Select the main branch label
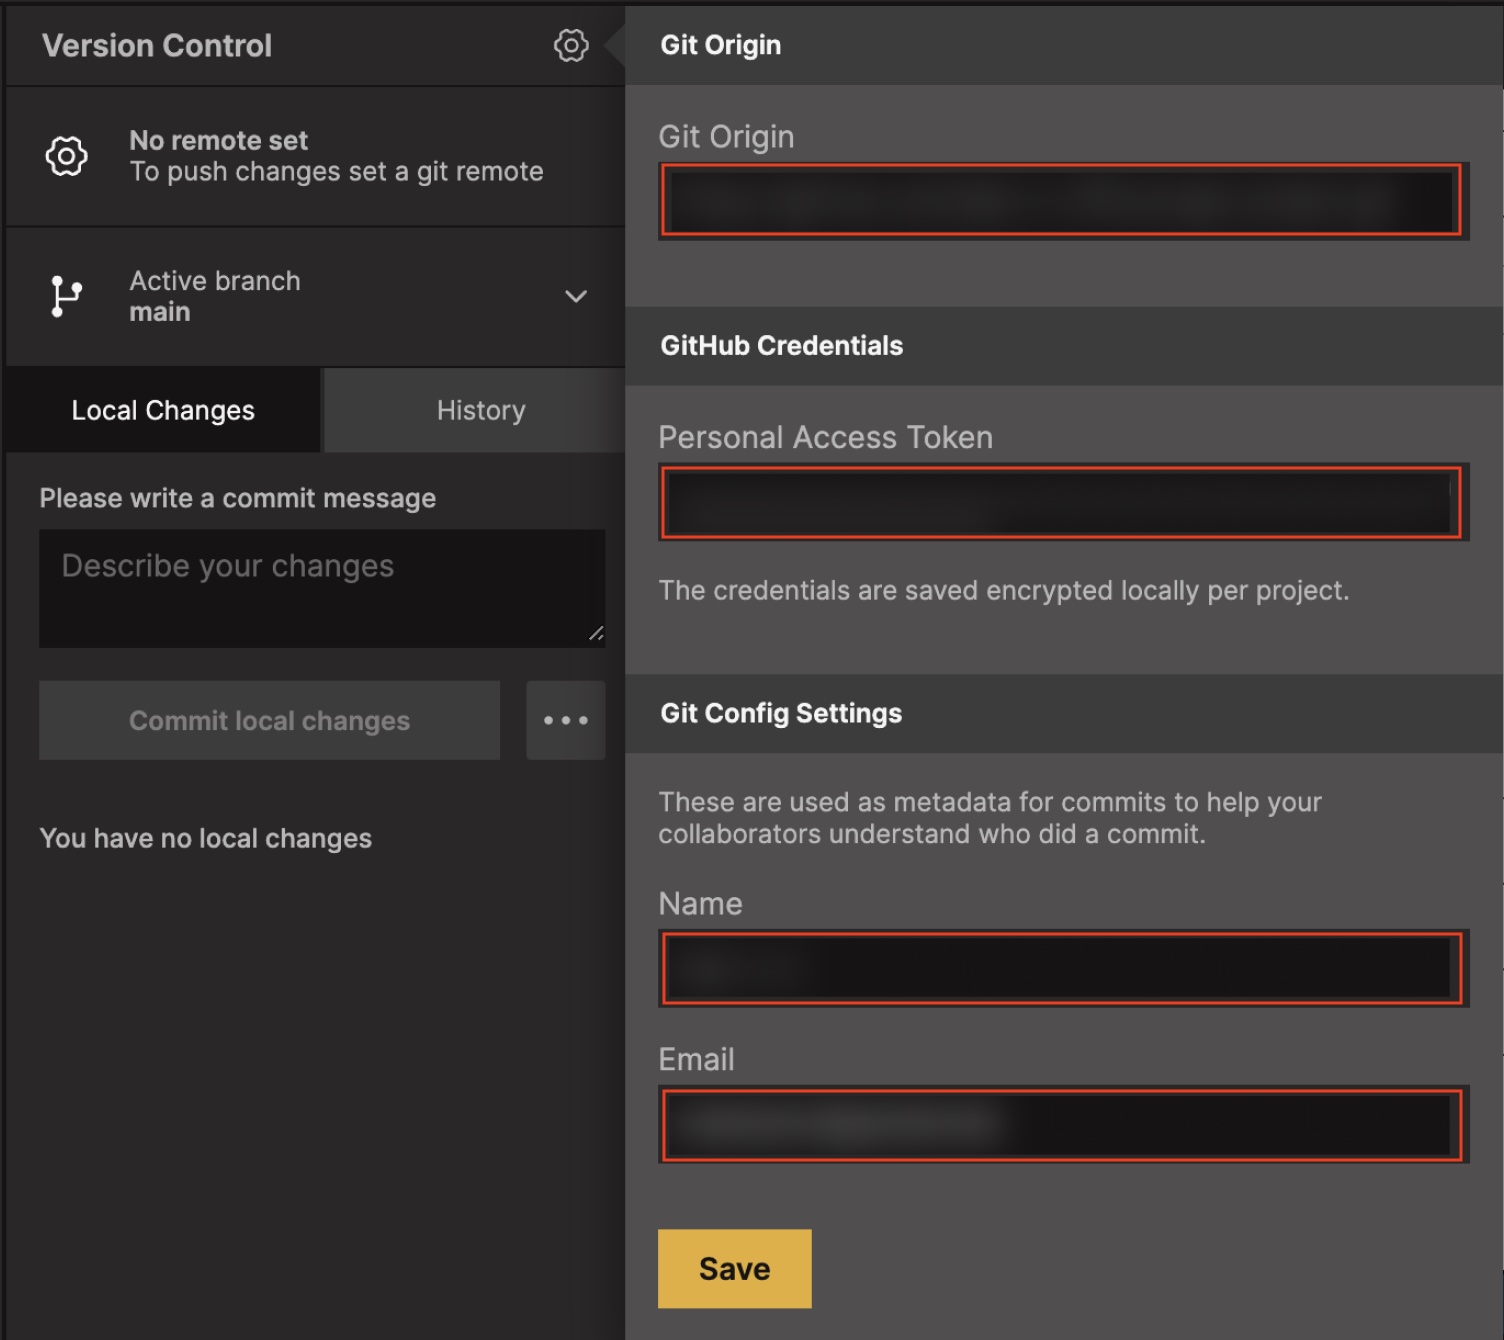1504x1340 pixels. pos(160,312)
